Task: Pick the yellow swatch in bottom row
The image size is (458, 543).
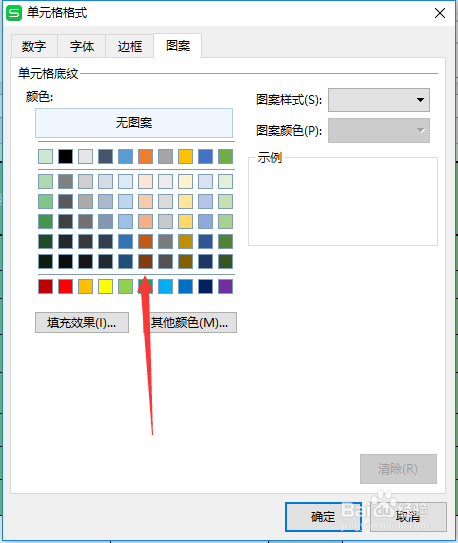Action: (105, 286)
